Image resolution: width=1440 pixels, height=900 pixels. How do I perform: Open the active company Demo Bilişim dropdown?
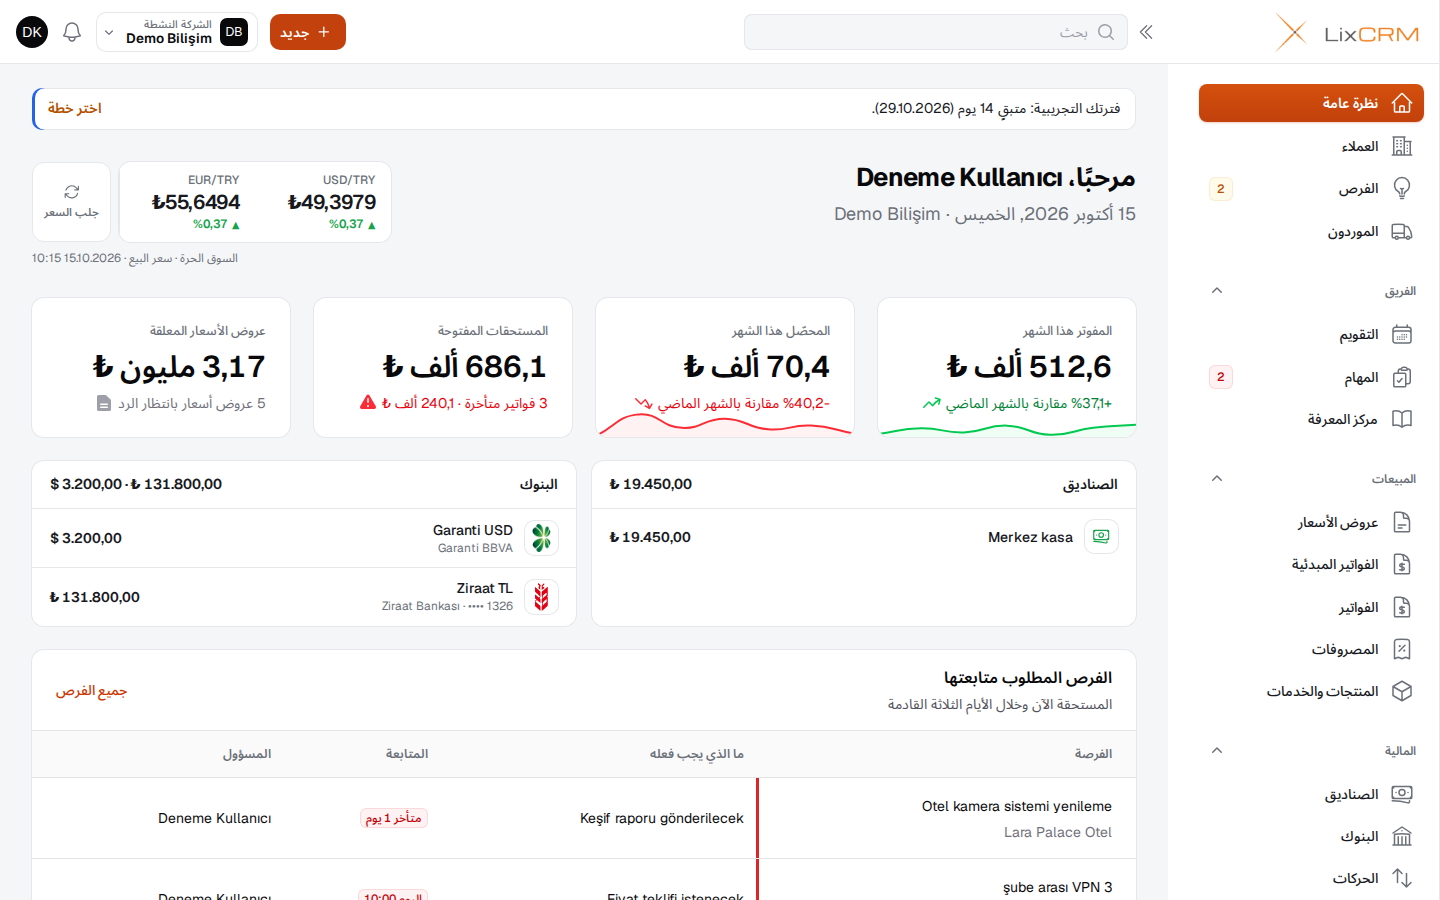(177, 32)
